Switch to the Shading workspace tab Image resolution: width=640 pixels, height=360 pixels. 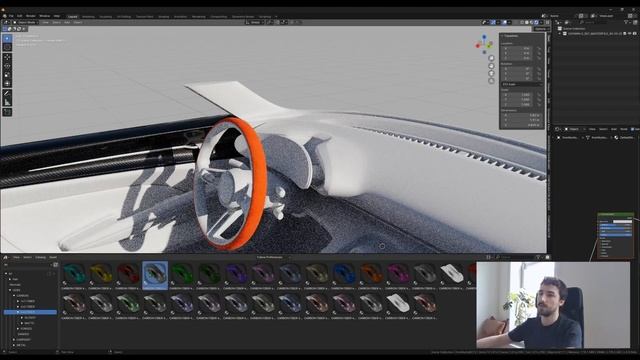tap(163, 17)
